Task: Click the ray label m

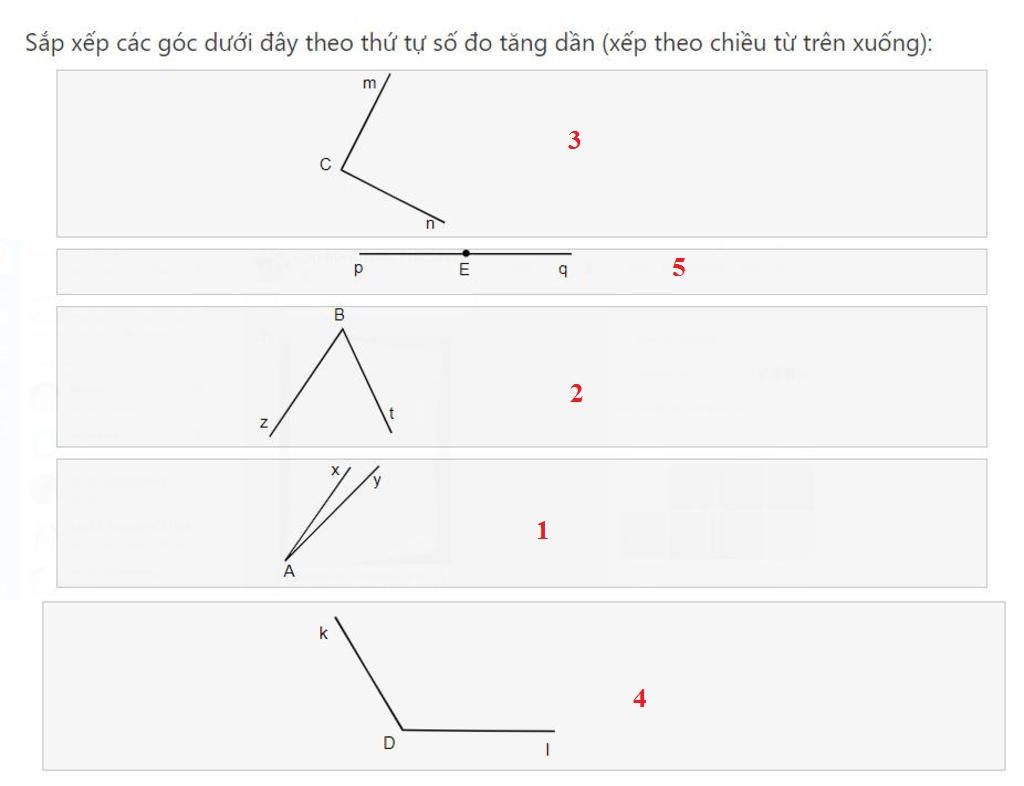Action: (369, 84)
